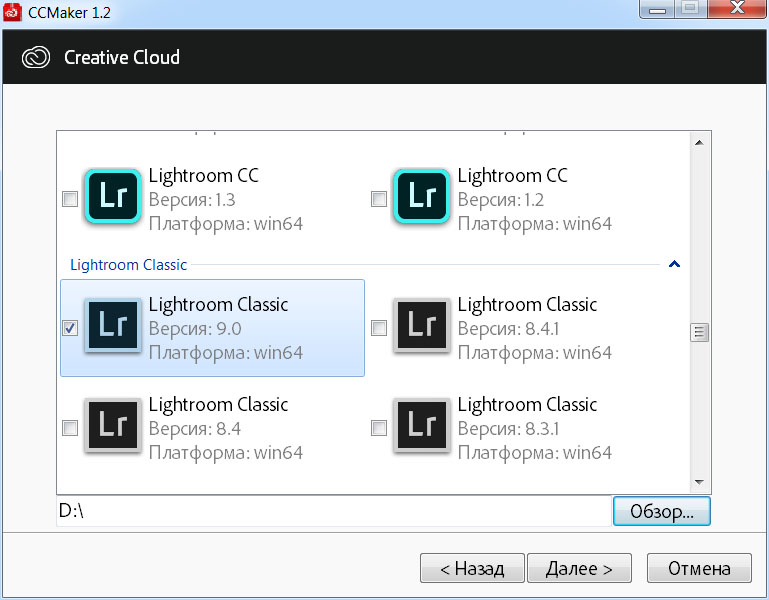Minimize the CCMaker window
This screenshot has height=600, width=769.
(657, 9)
